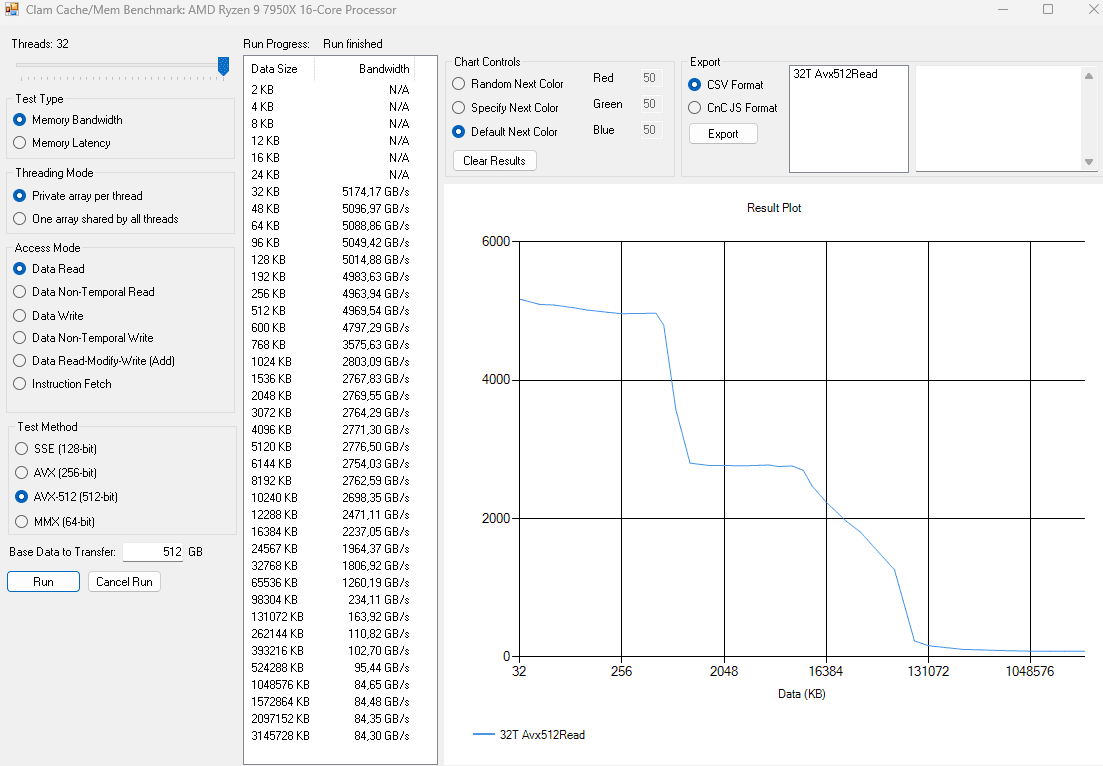Choose MMX (64-bit) test method
1103x766 pixels.
pos(55,521)
